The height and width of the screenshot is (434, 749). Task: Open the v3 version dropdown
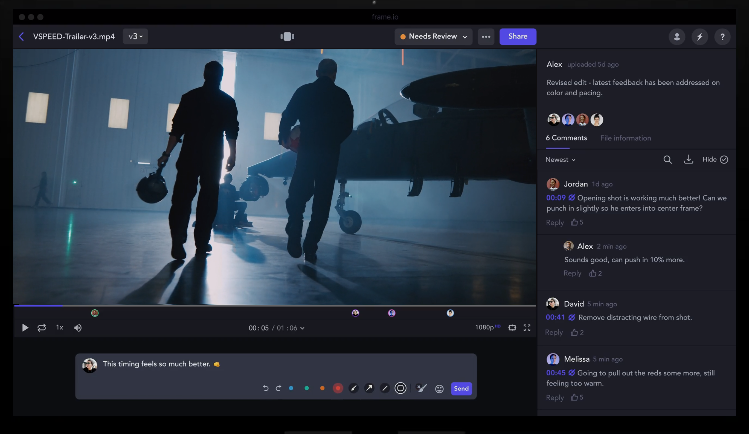point(136,36)
